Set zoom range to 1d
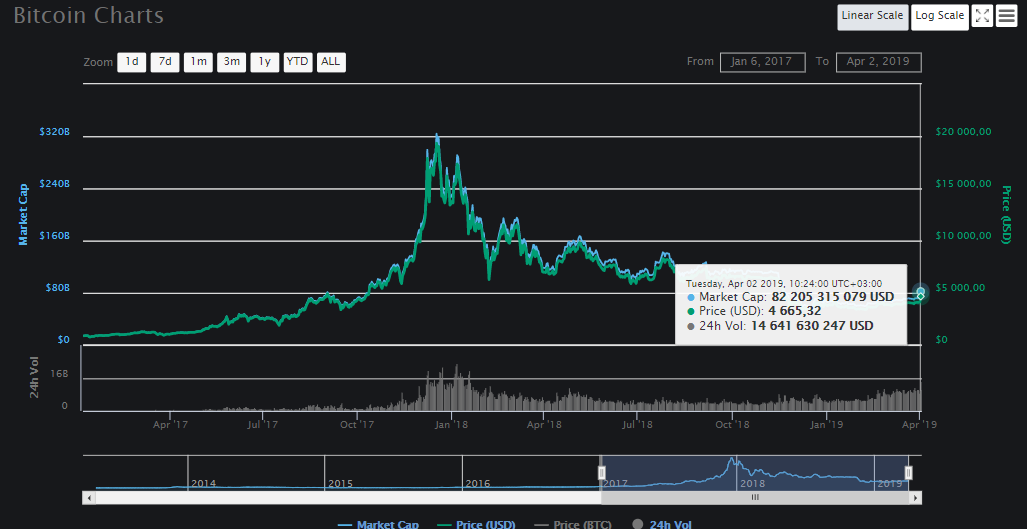1027x529 pixels. coord(132,62)
